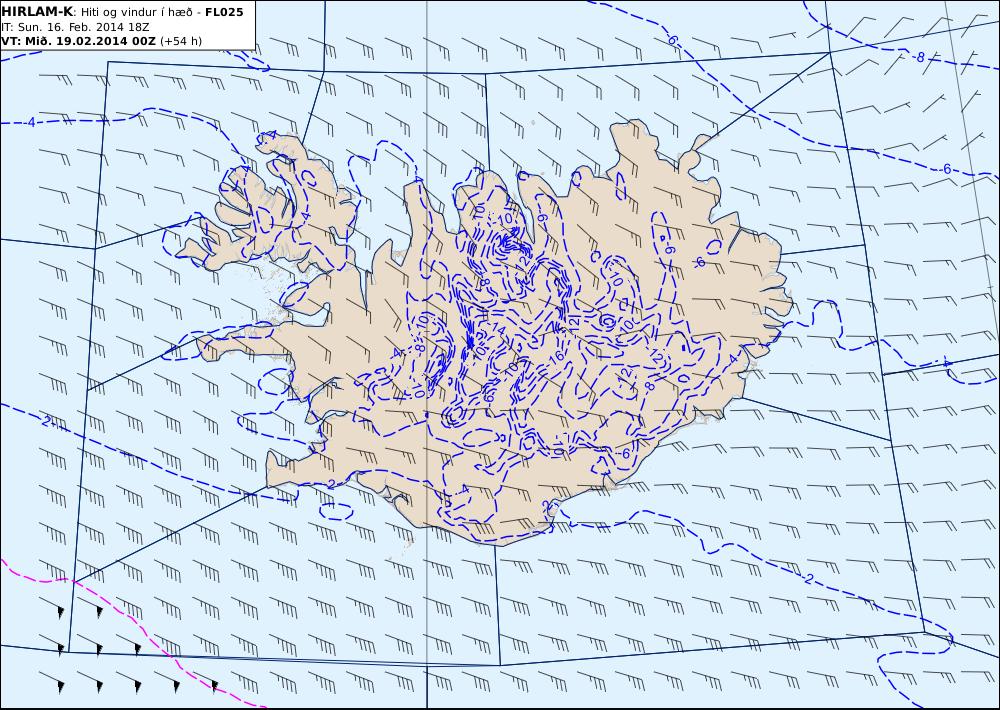Click the "VT: Mið. 19.02.2014 00Z" valid time

78,41
